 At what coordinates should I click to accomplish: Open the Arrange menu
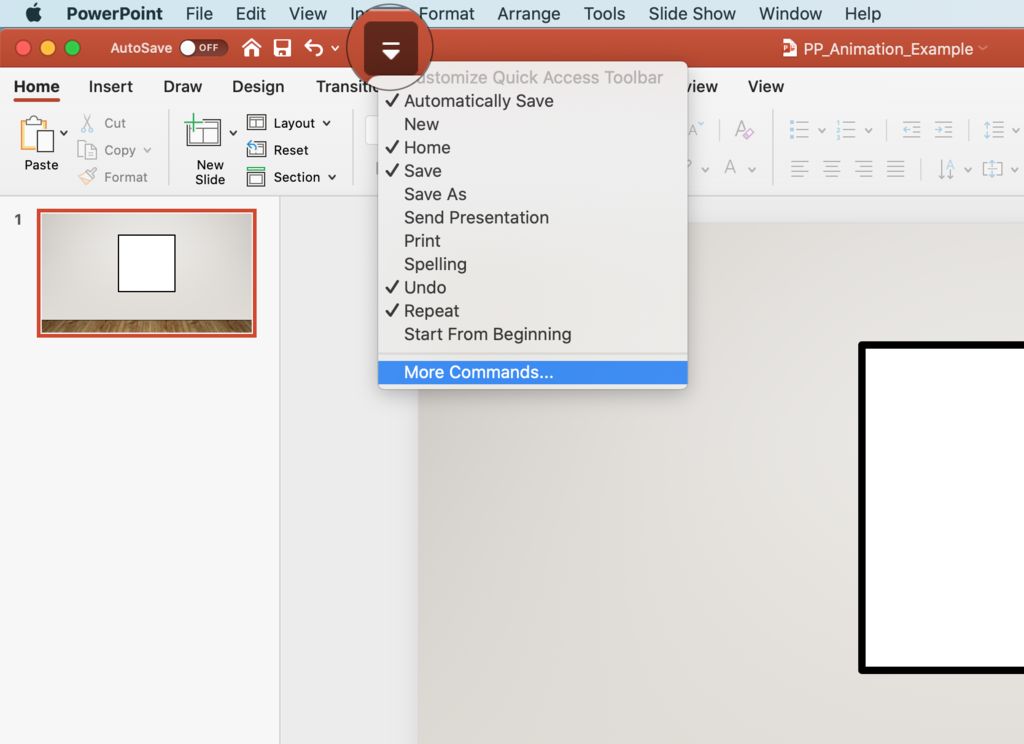[x=529, y=14]
